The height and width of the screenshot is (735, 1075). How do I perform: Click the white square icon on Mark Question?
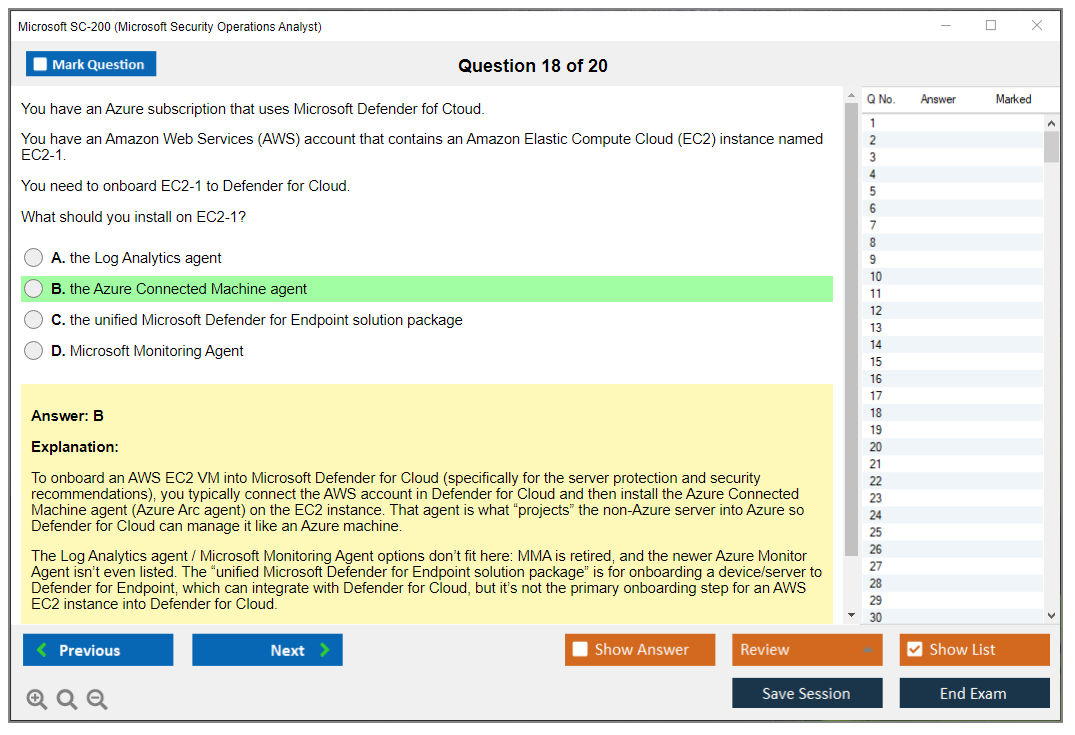pyautogui.click(x=39, y=63)
